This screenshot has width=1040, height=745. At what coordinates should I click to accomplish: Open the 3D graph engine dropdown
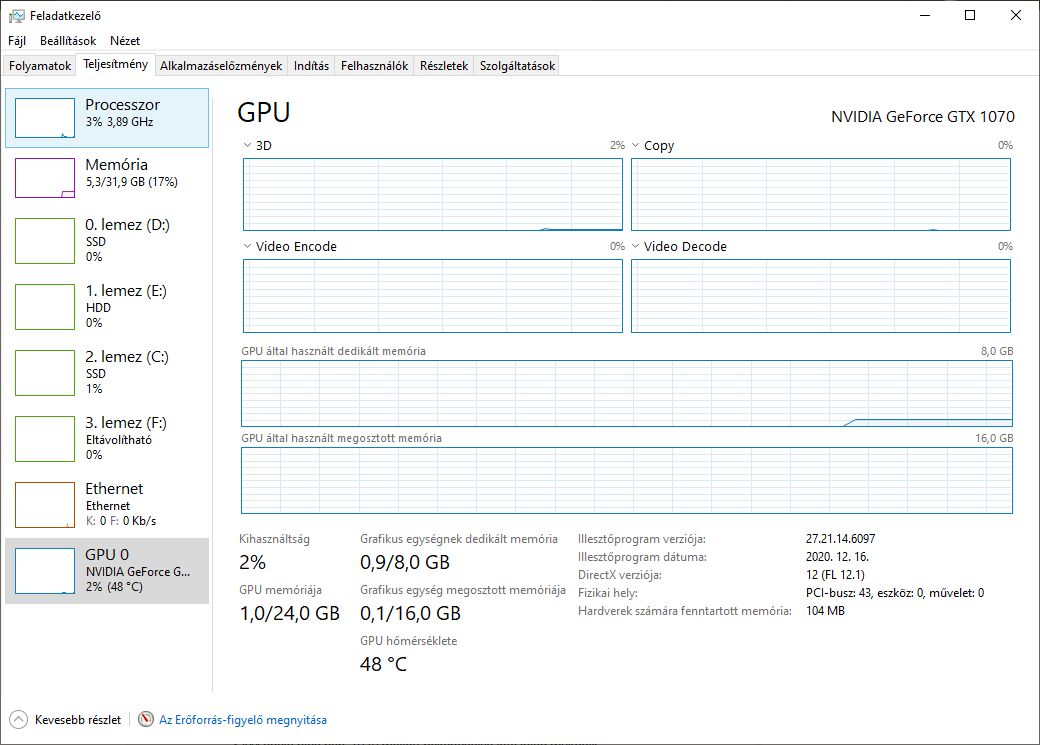pyautogui.click(x=248, y=146)
